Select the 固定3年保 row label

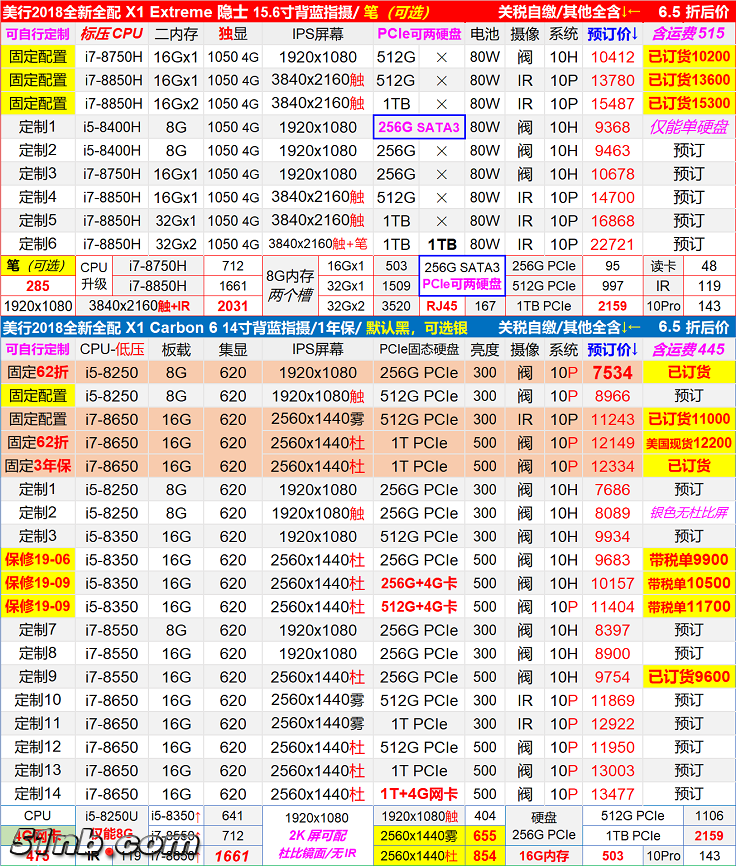[x=38, y=466]
